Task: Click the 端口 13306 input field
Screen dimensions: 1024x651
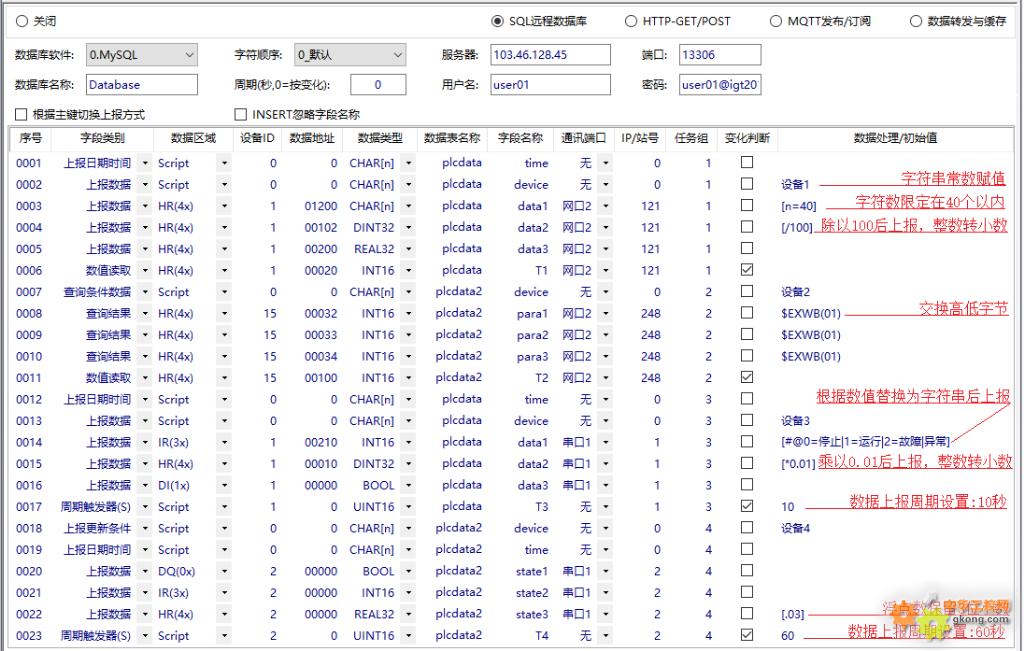Action: point(720,55)
